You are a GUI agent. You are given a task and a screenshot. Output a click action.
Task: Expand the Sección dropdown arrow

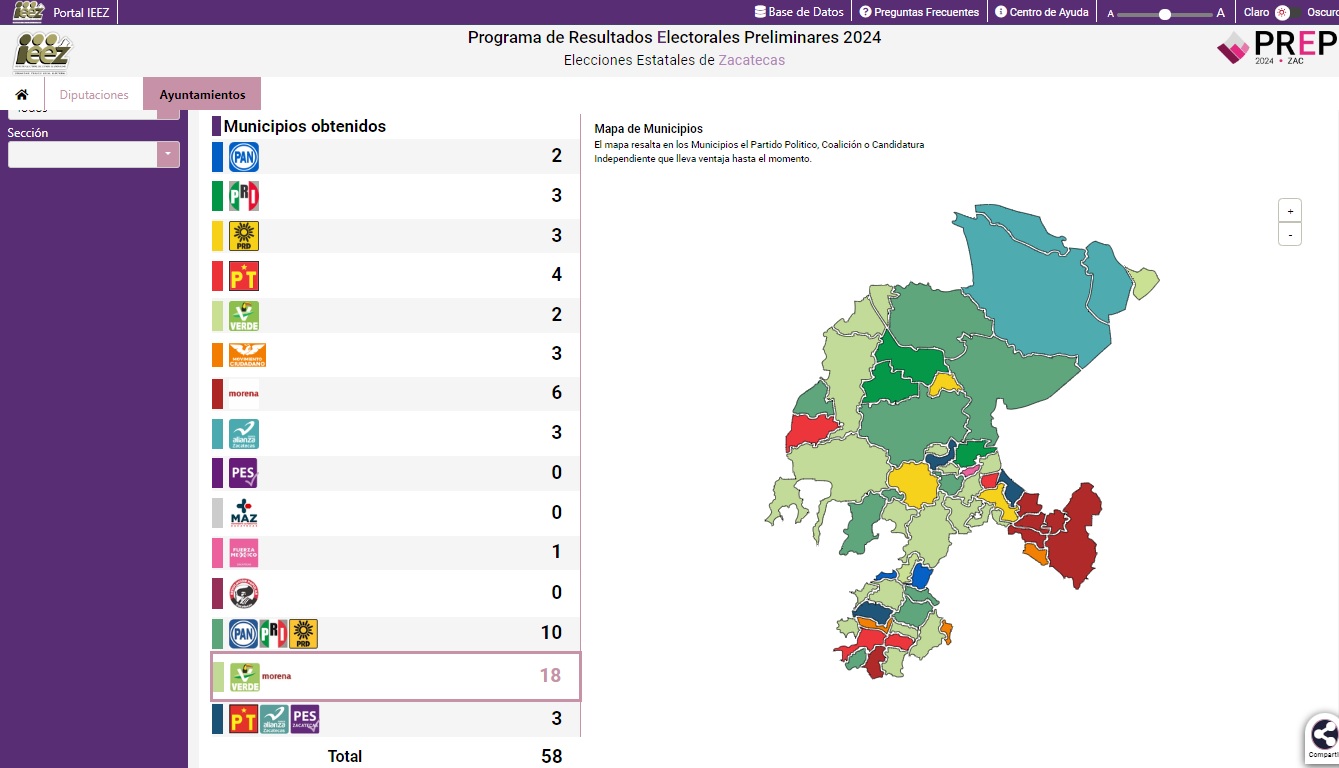click(x=168, y=155)
